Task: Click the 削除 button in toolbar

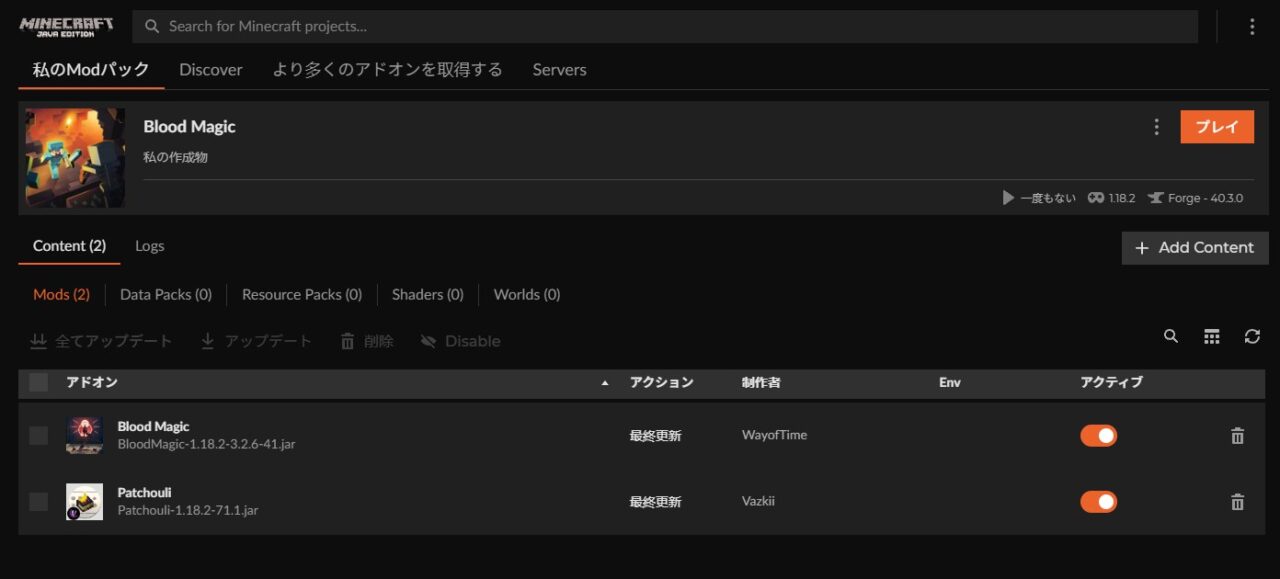Action: pos(367,341)
